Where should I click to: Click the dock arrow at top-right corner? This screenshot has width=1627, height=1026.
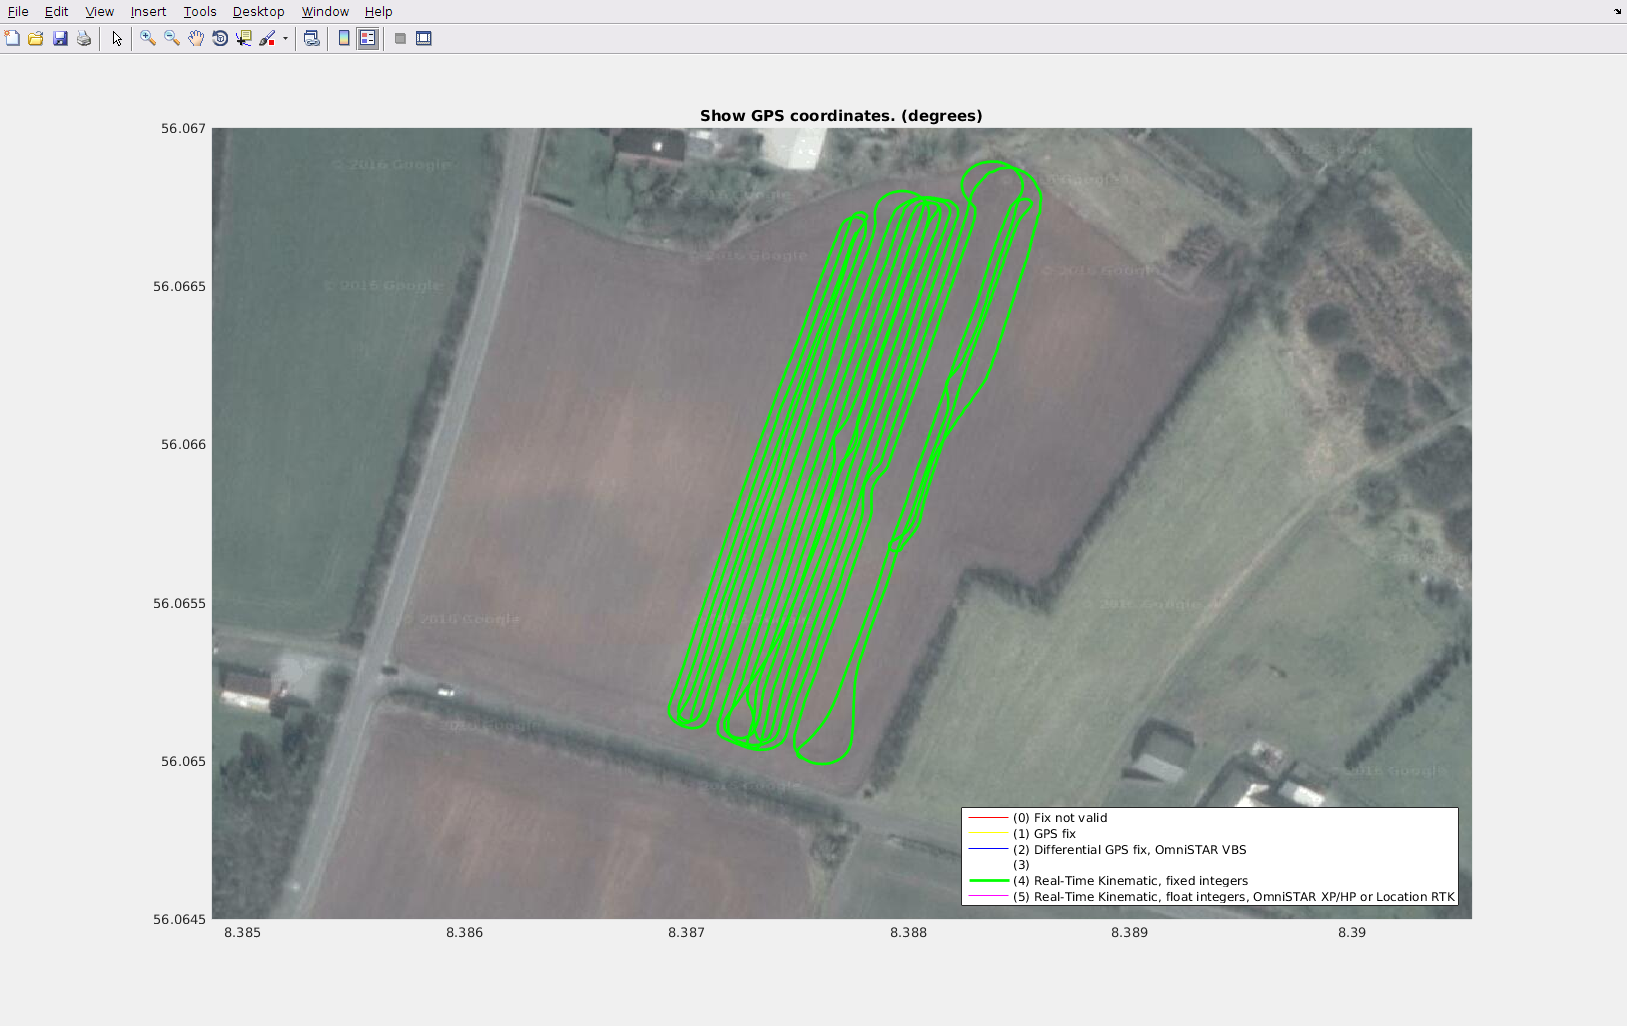1617,11
